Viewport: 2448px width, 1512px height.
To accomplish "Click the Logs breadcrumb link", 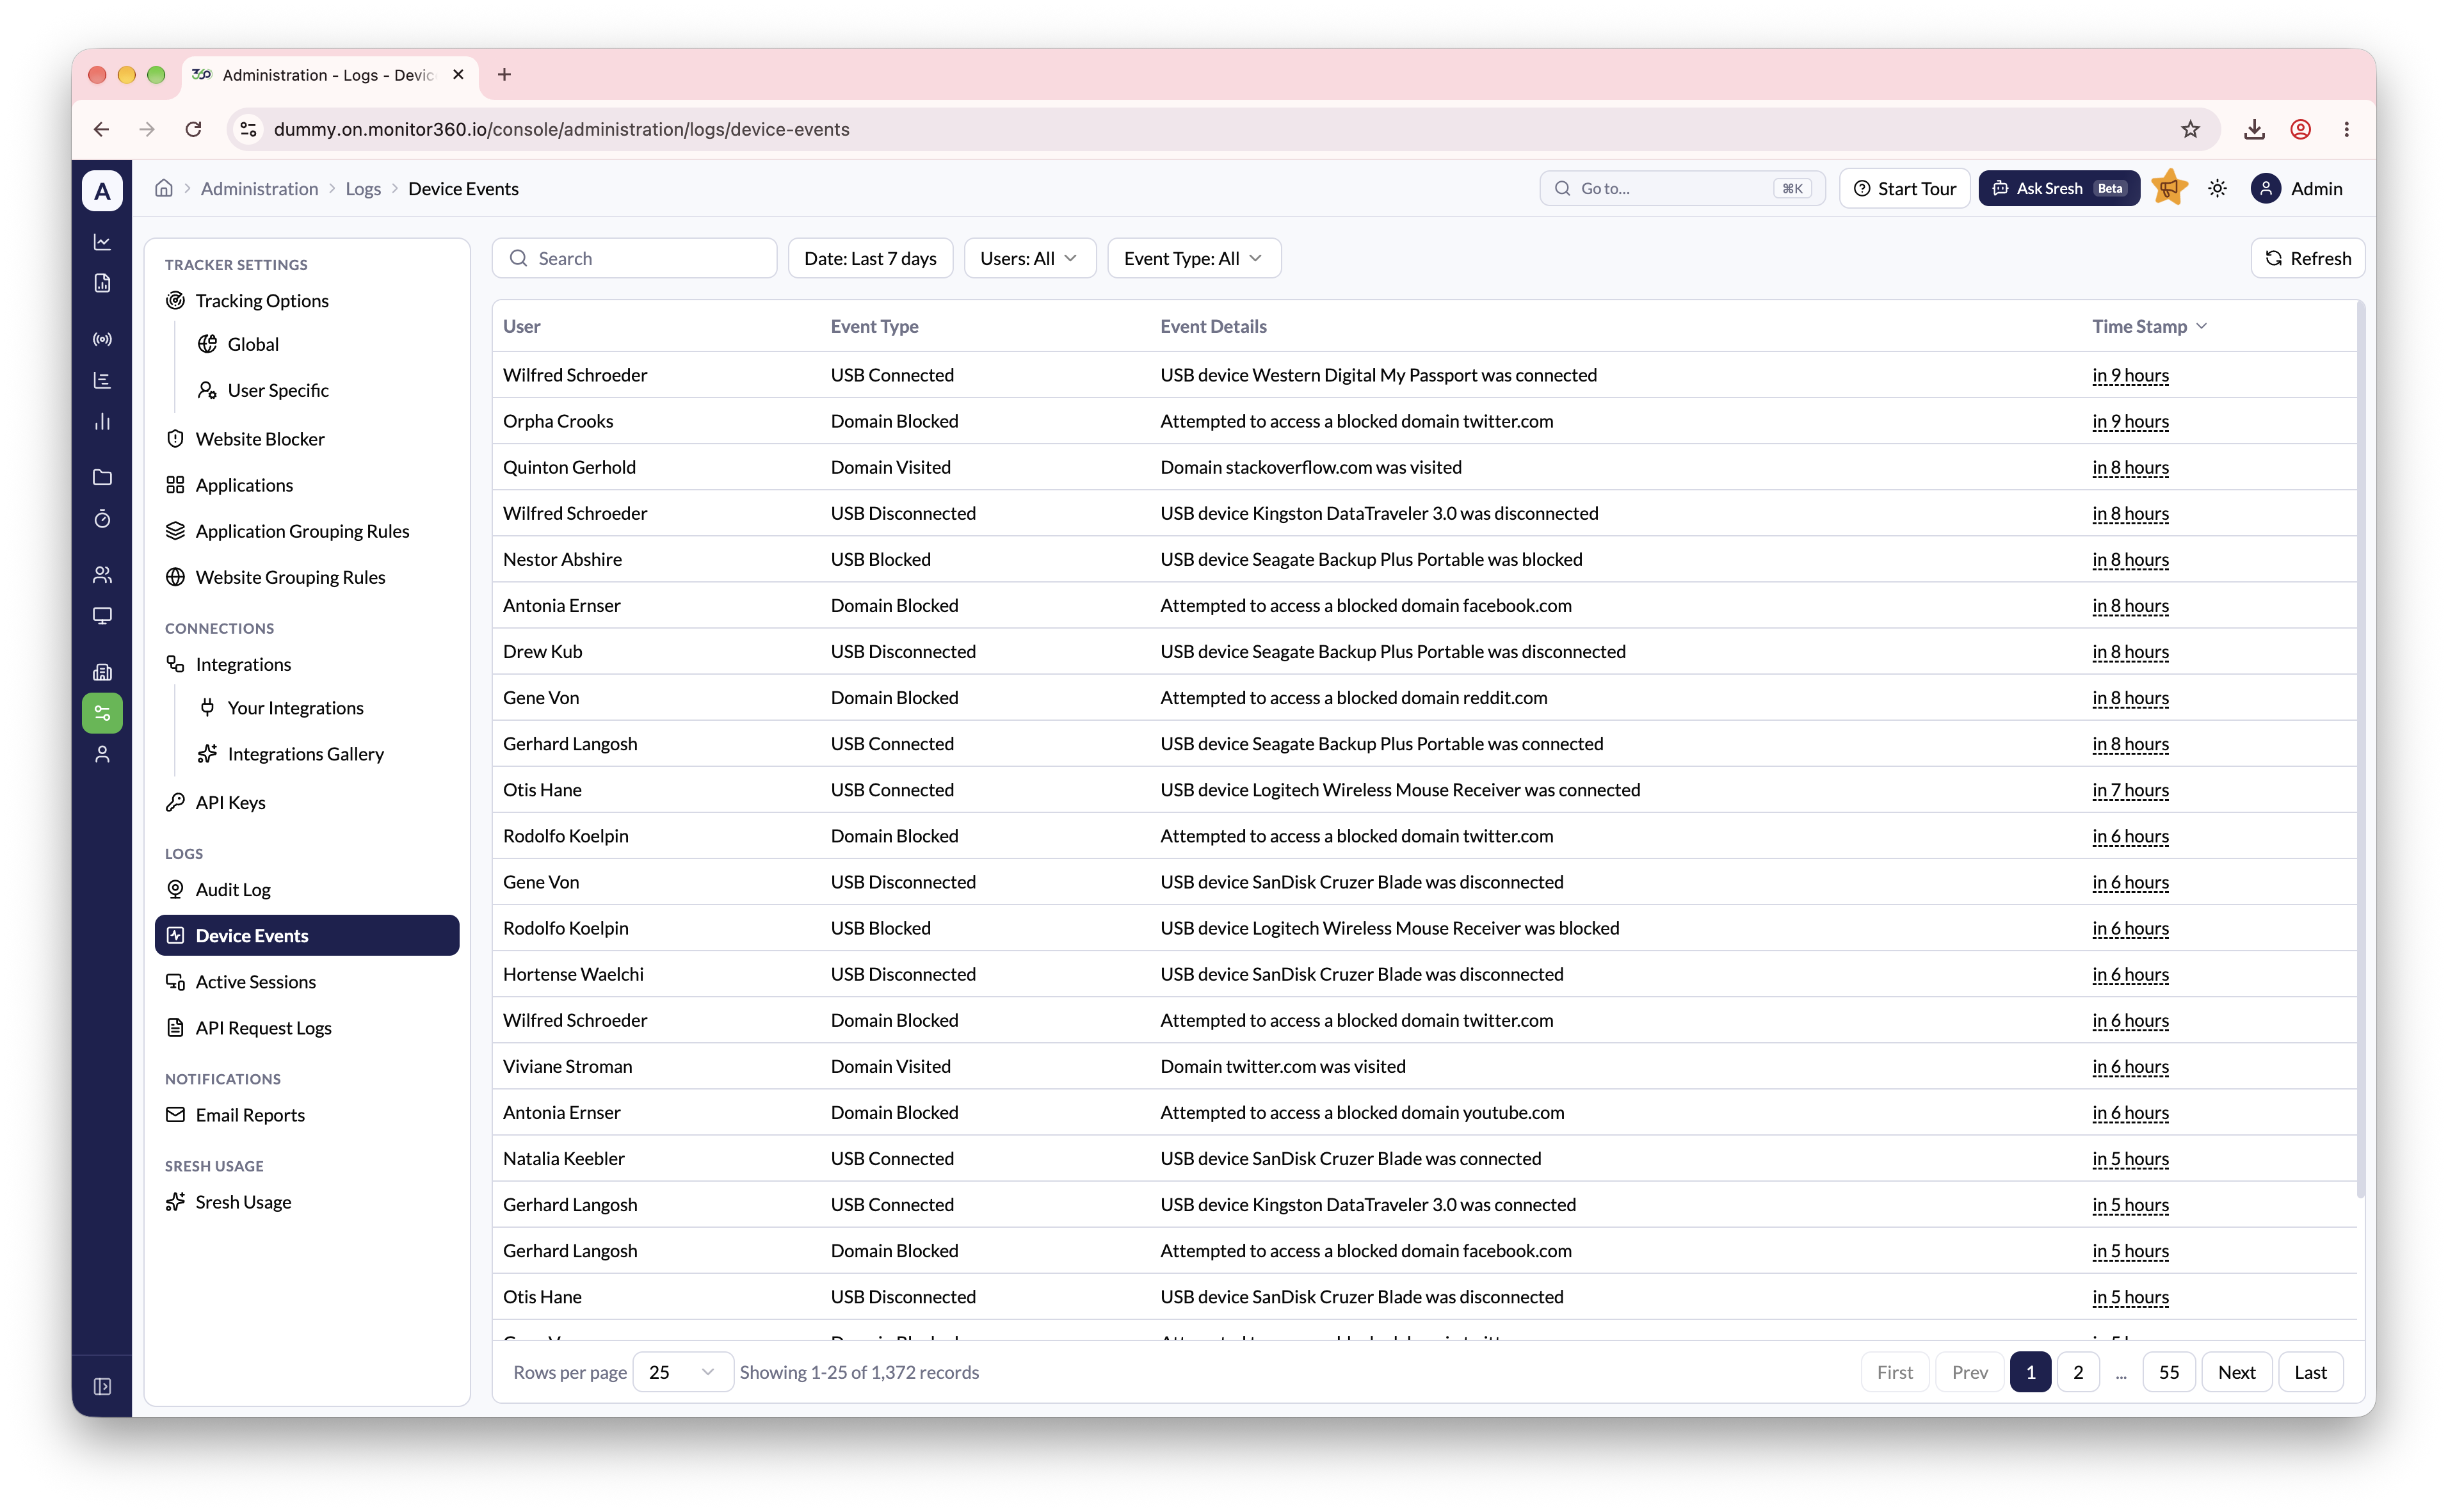I will (363, 188).
